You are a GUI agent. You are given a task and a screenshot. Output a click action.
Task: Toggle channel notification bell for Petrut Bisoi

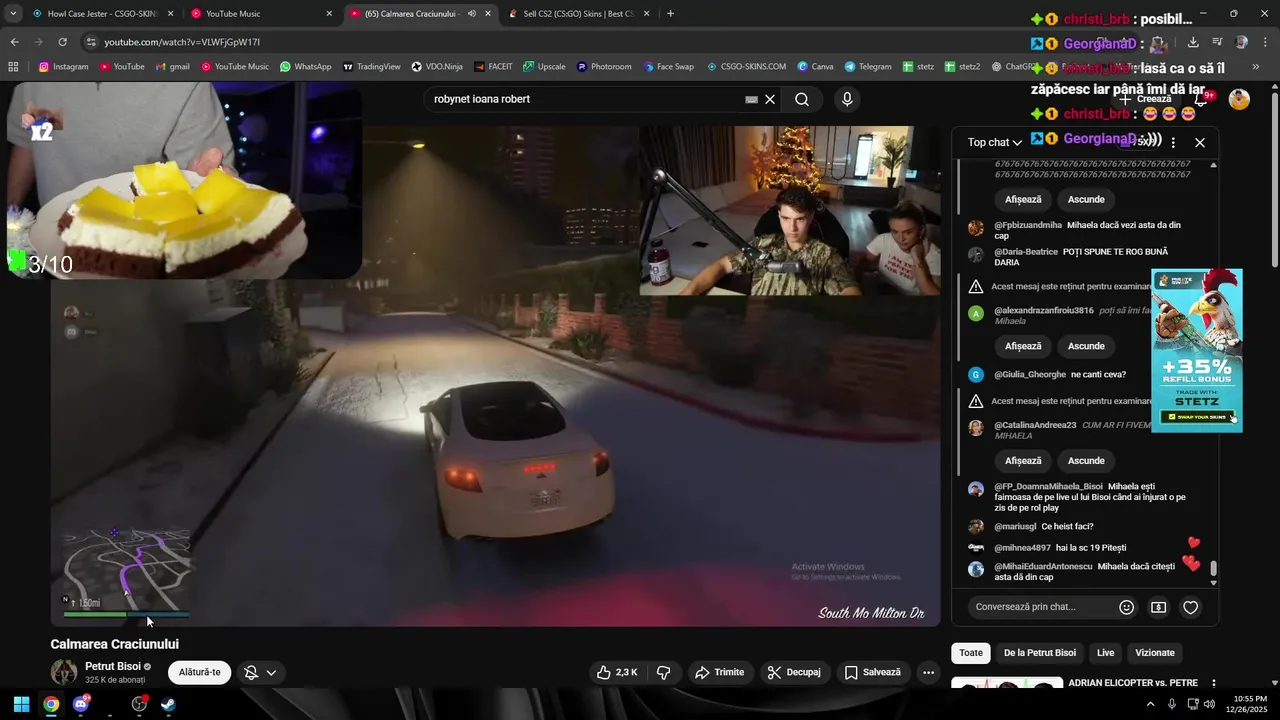click(x=261, y=673)
